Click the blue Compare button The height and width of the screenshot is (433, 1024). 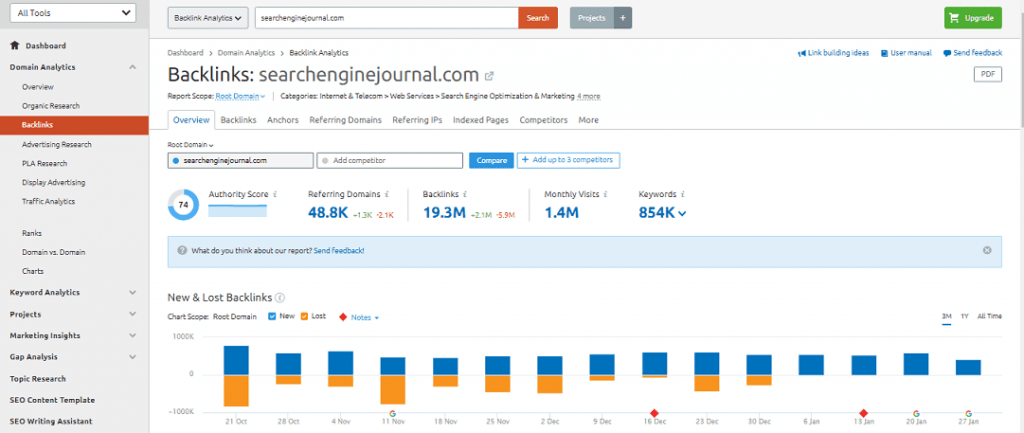coord(492,161)
